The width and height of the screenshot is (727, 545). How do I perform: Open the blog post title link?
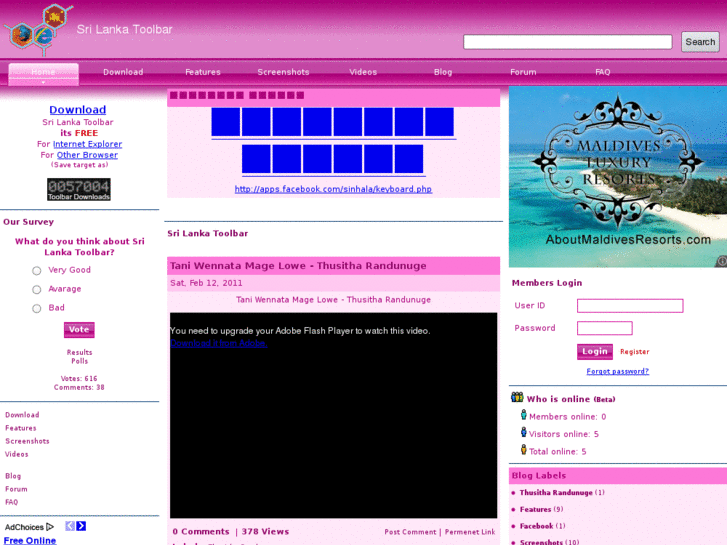point(298,266)
